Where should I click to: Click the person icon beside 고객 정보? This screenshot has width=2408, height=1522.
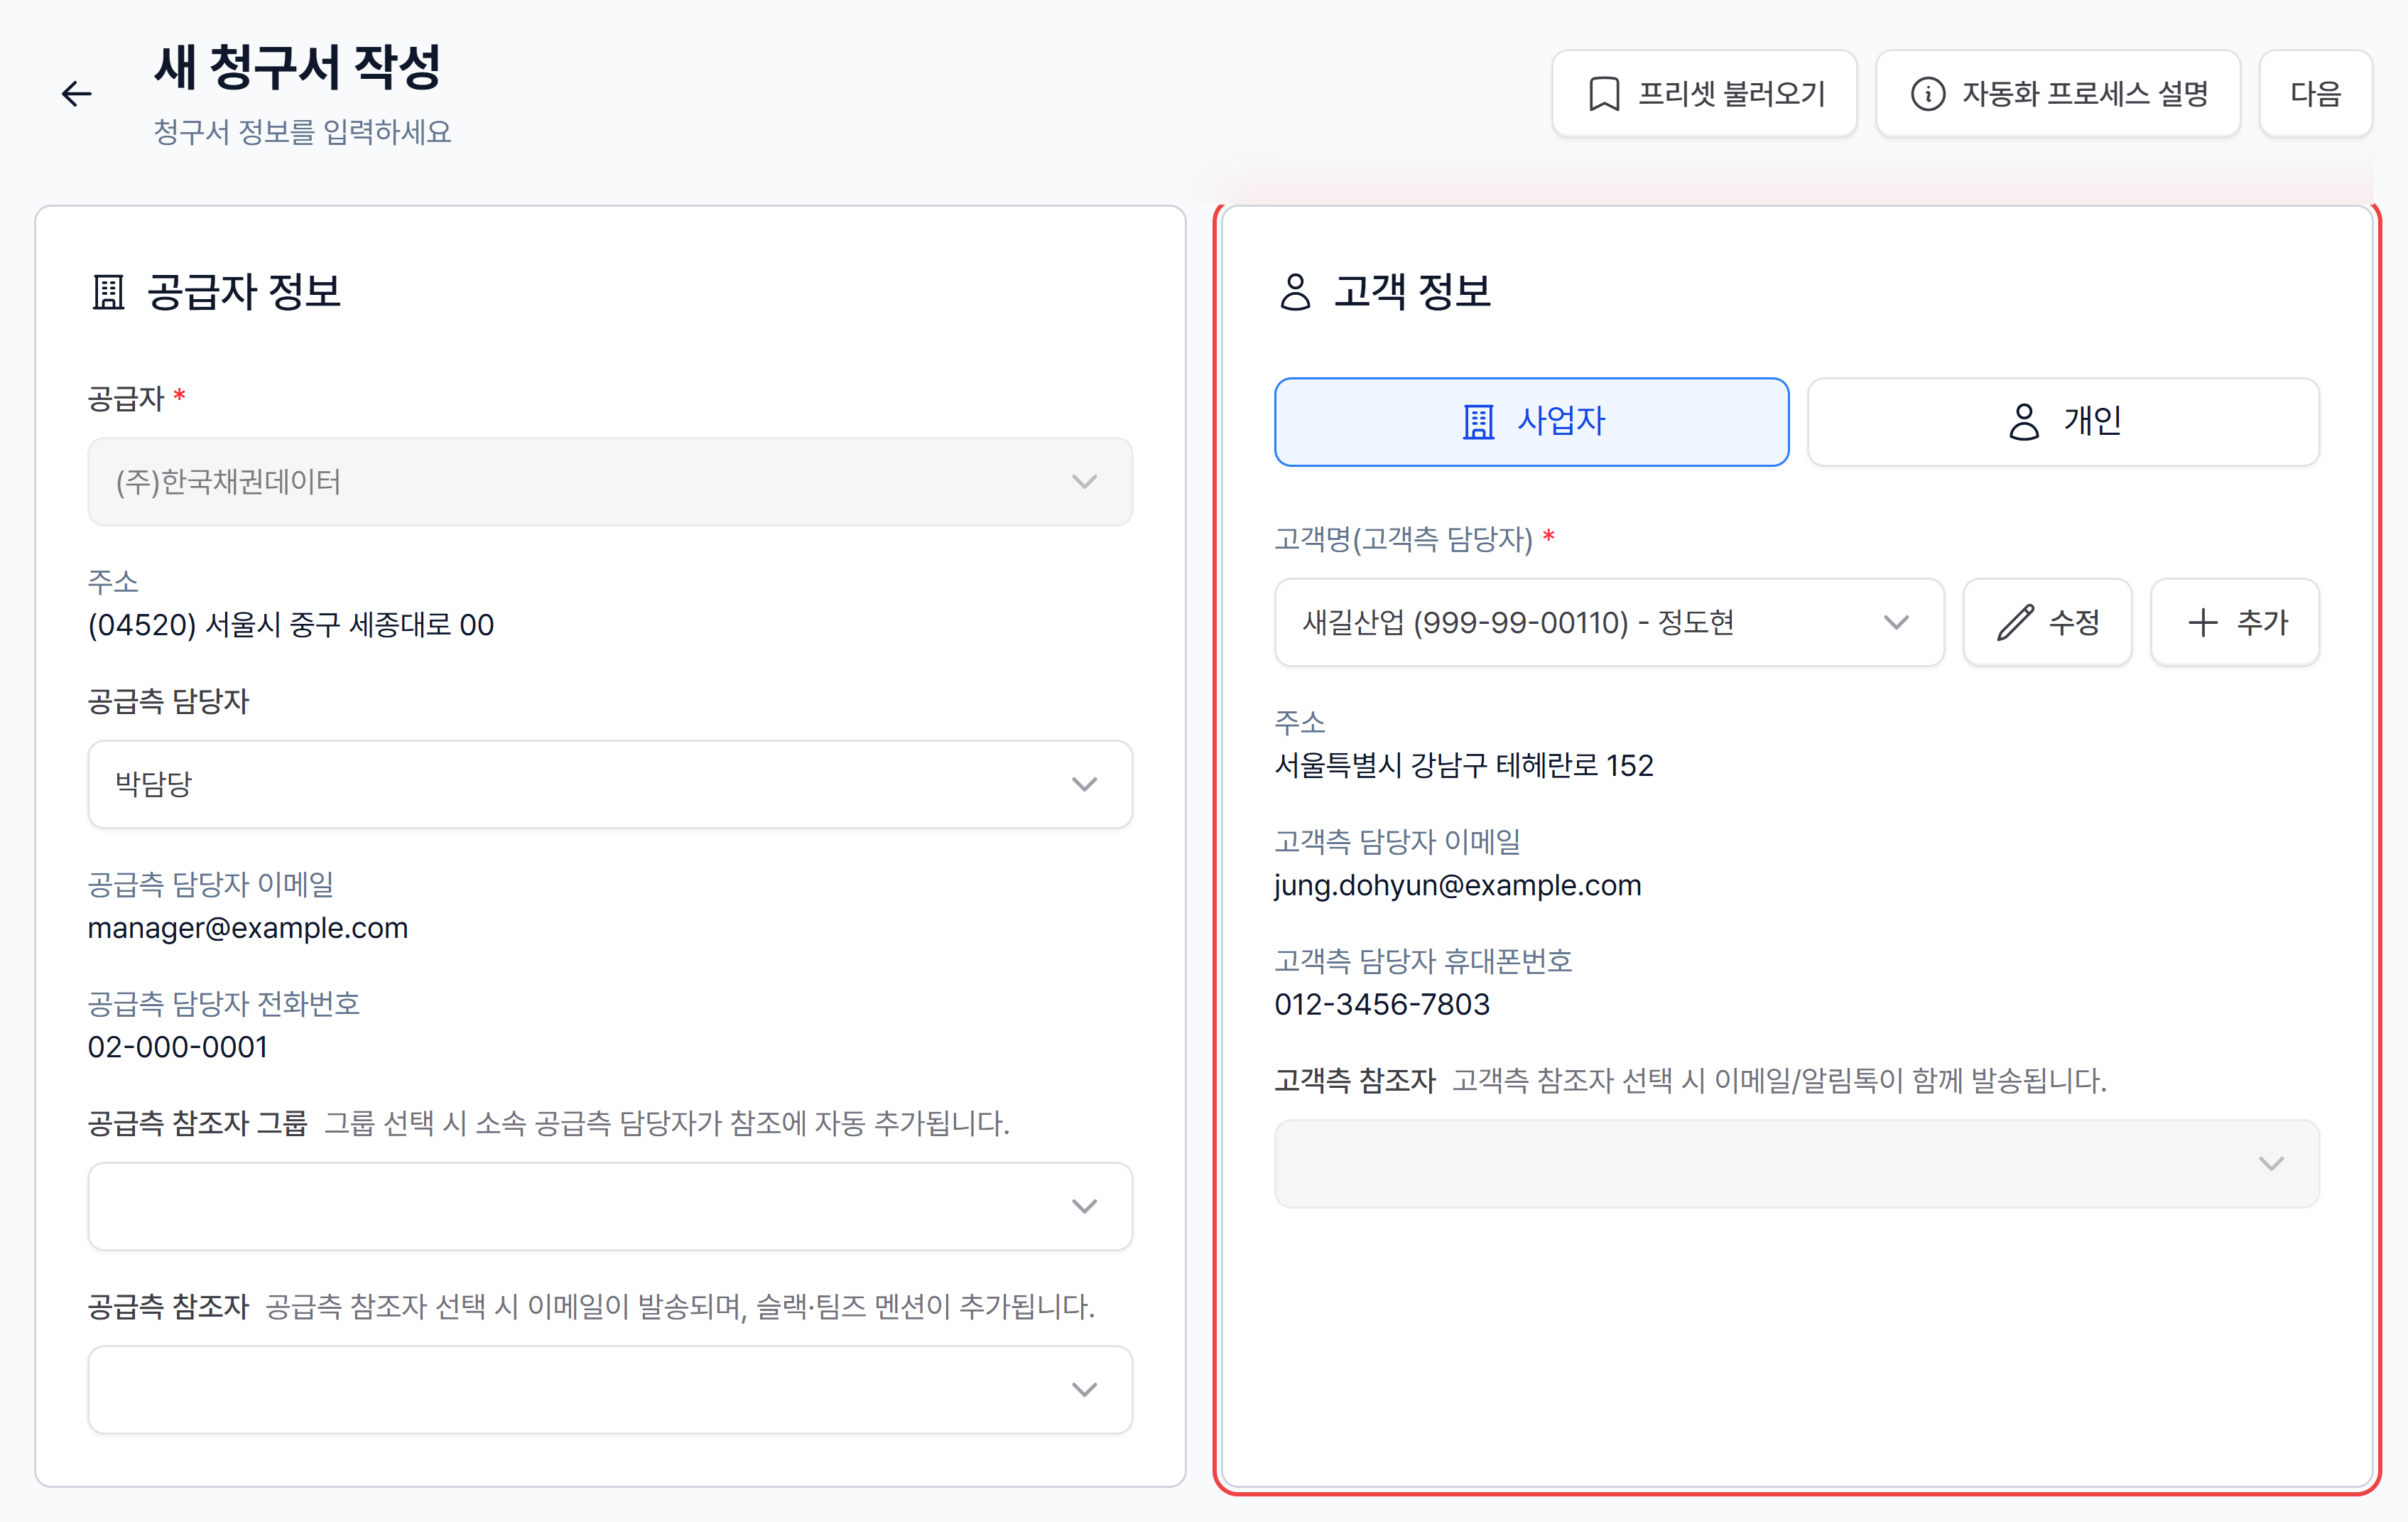click(1295, 292)
